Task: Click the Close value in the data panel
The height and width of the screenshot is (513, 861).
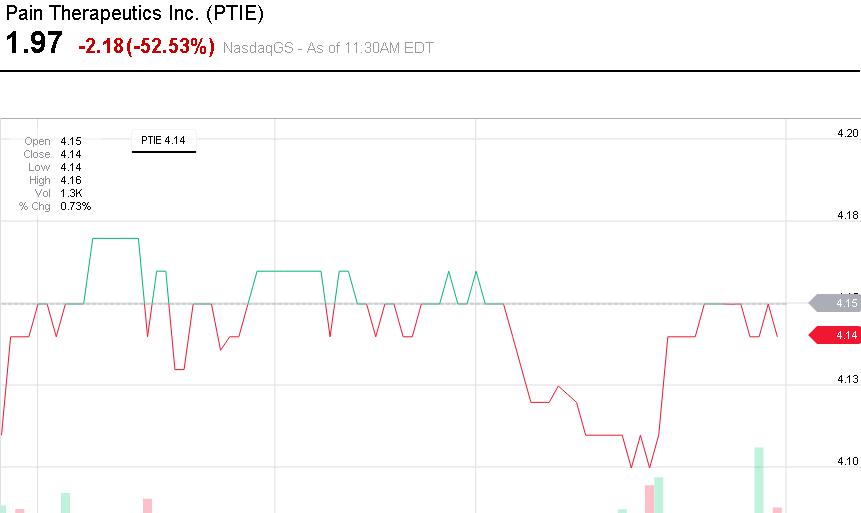Action: [70, 154]
